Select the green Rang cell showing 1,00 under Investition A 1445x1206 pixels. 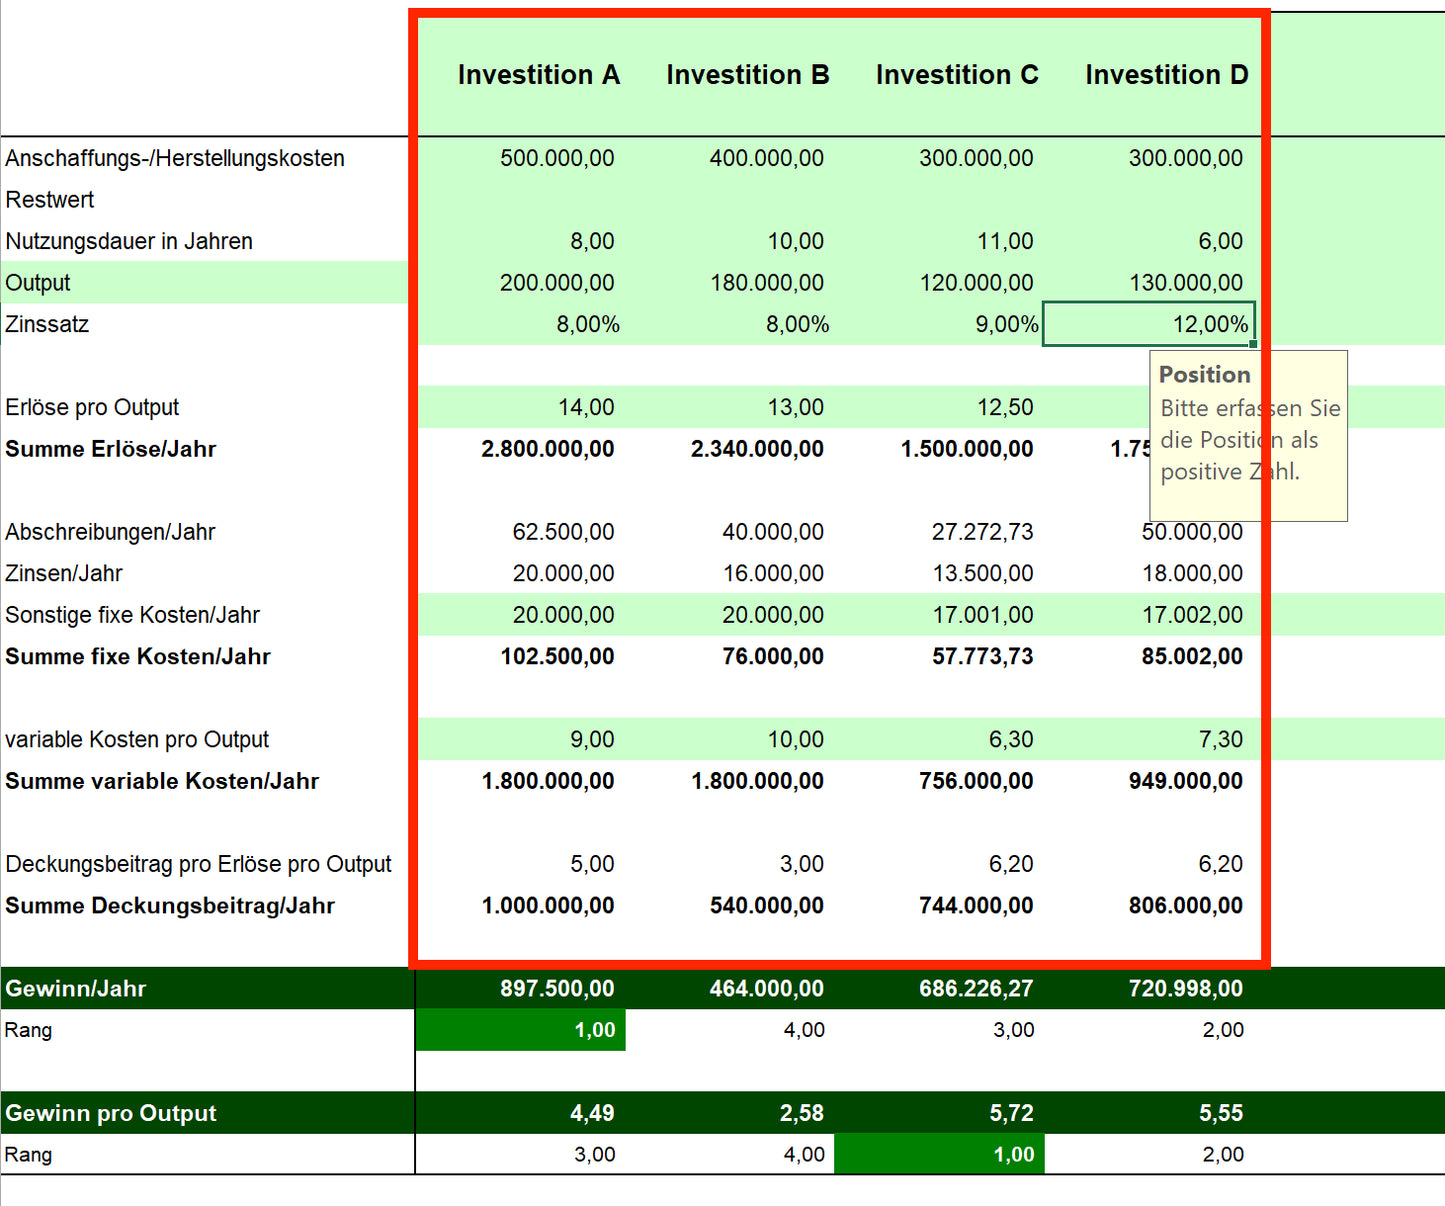pos(520,1029)
